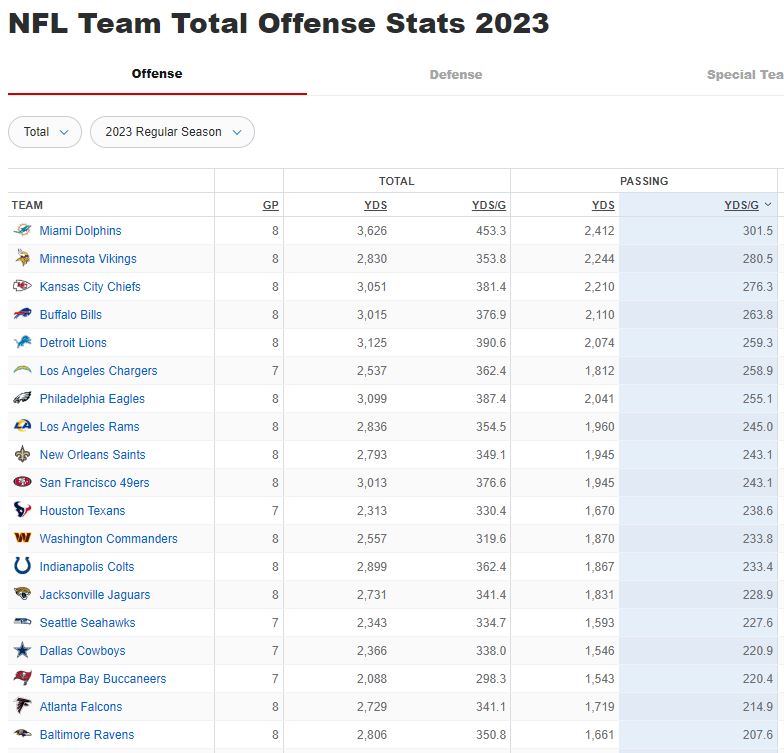The image size is (784, 753).
Task: Click the PASSING group header
Action: coord(644,181)
